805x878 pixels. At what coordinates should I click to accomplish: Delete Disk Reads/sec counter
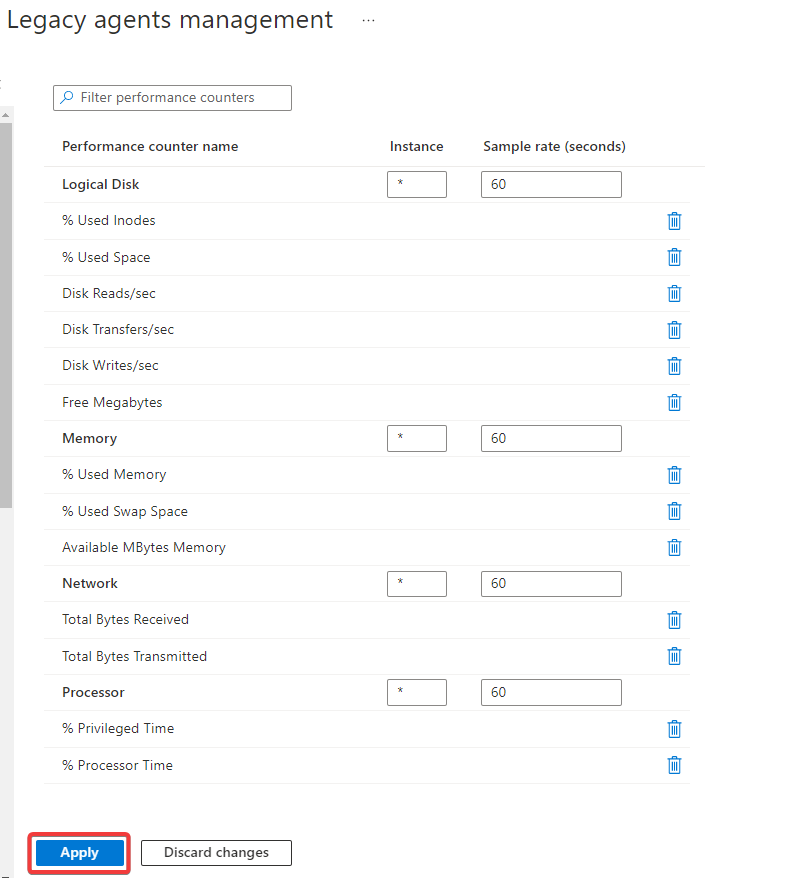[x=674, y=293]
